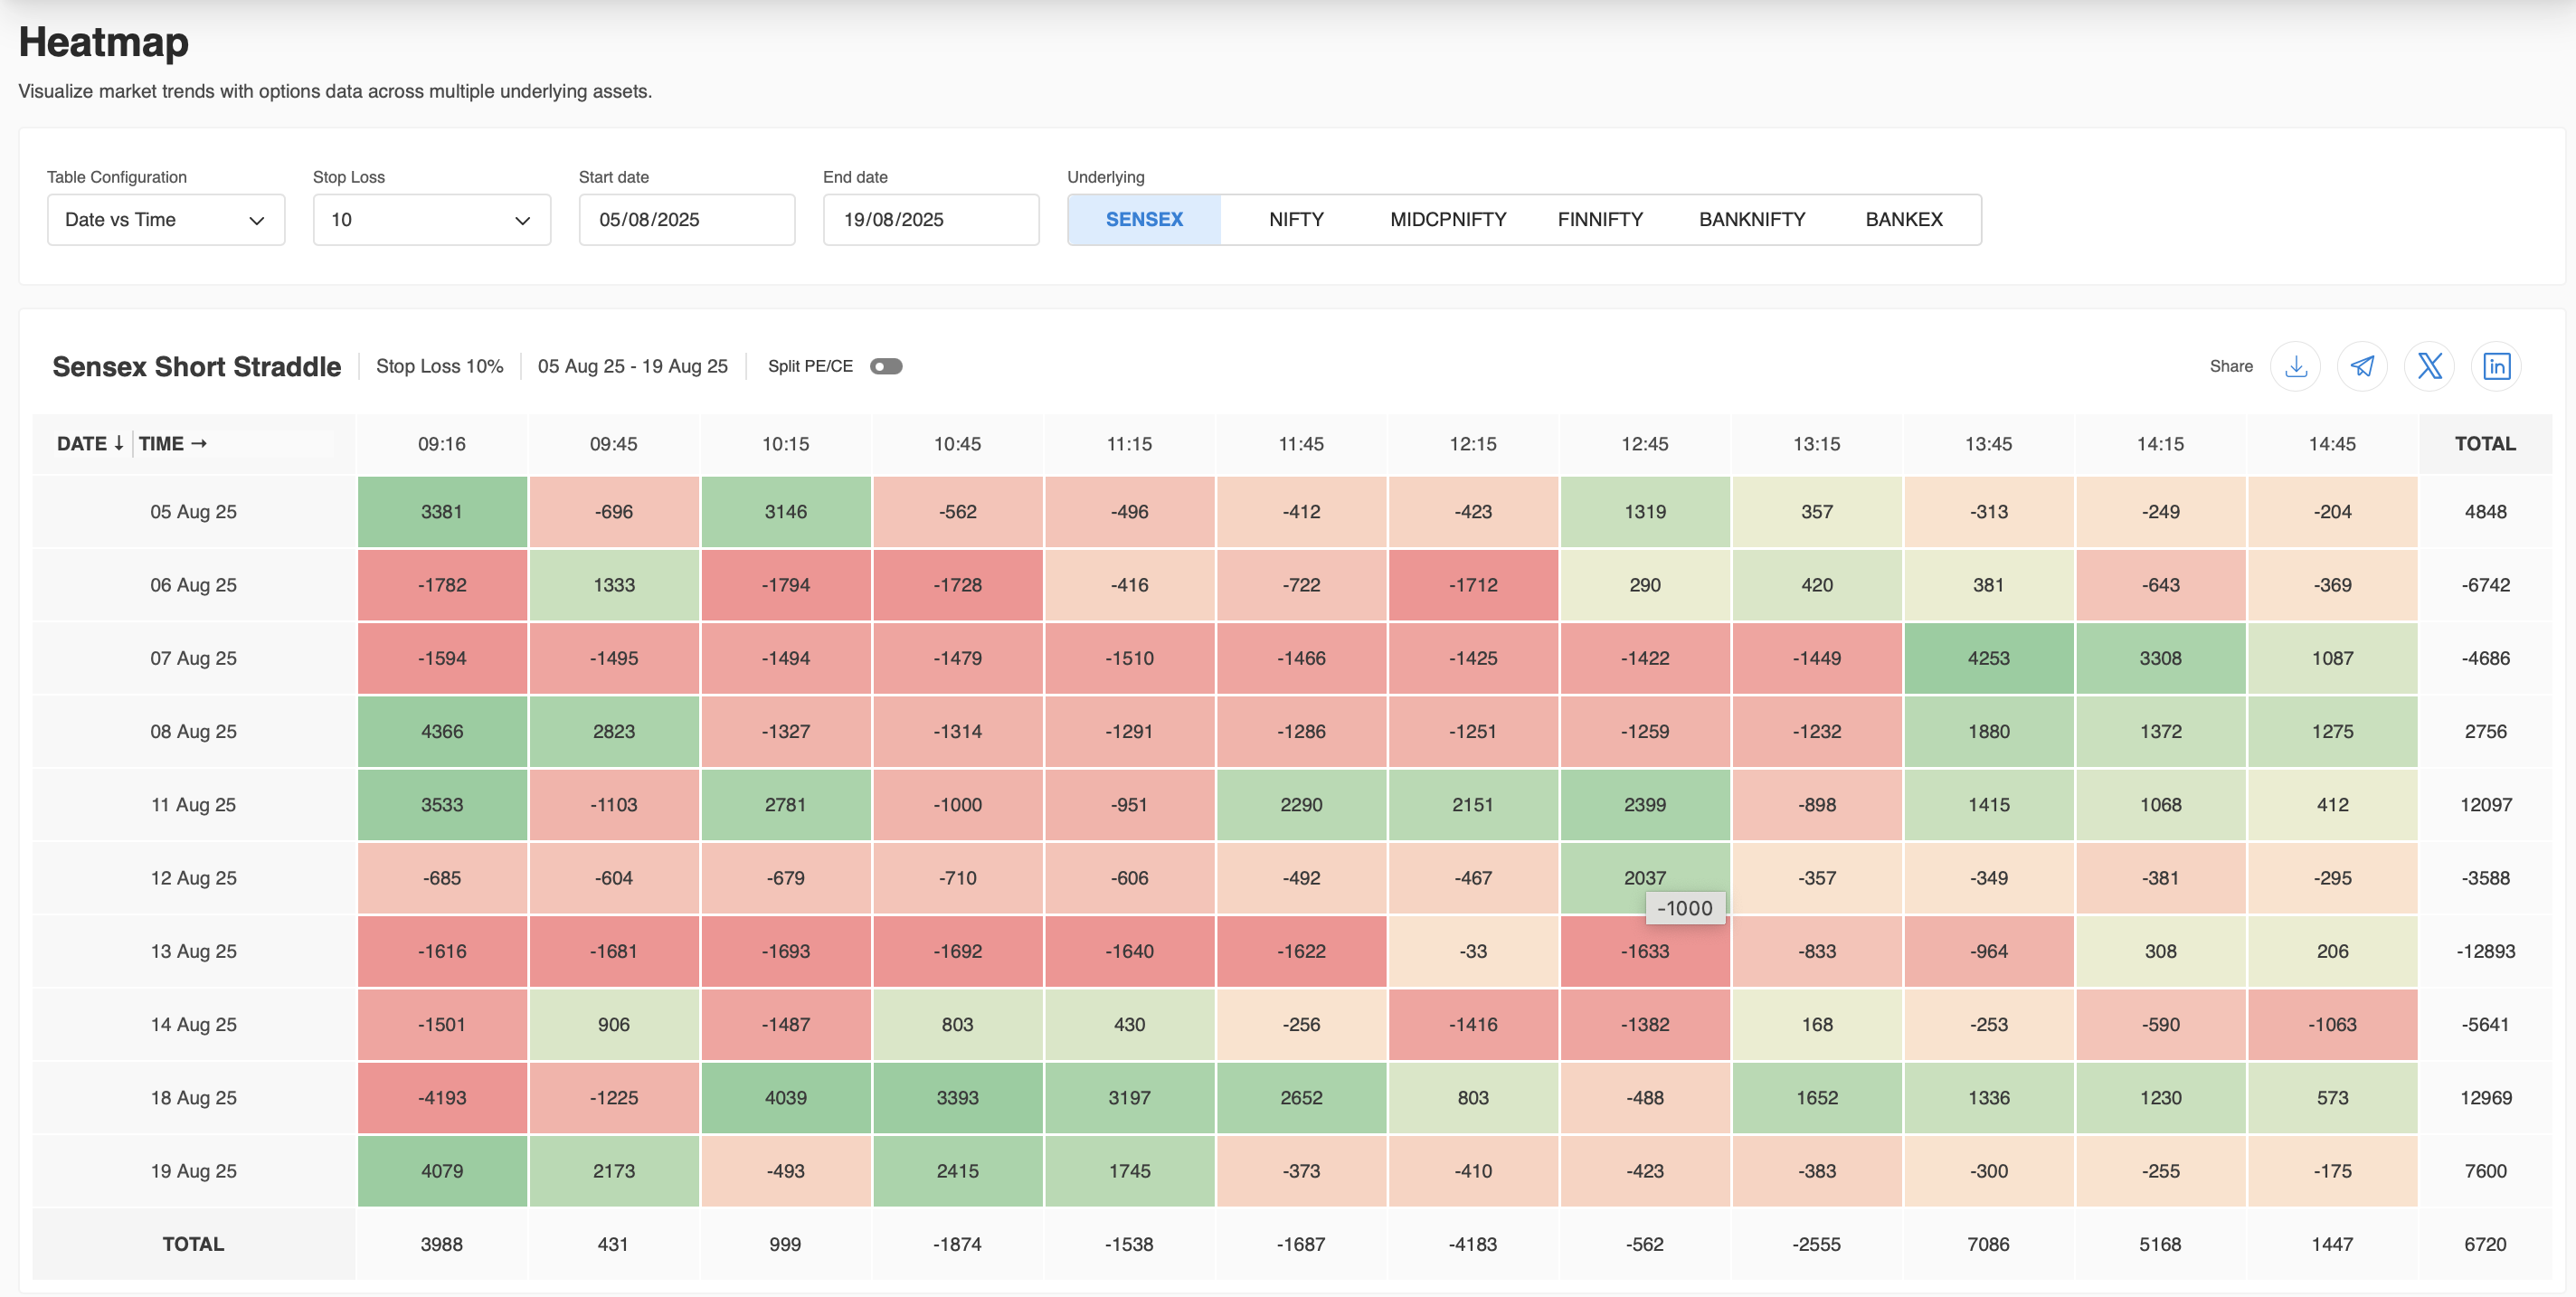Click the Start date field
The width and height of the screenshot is (2576, 1297).
pos(686,219)
